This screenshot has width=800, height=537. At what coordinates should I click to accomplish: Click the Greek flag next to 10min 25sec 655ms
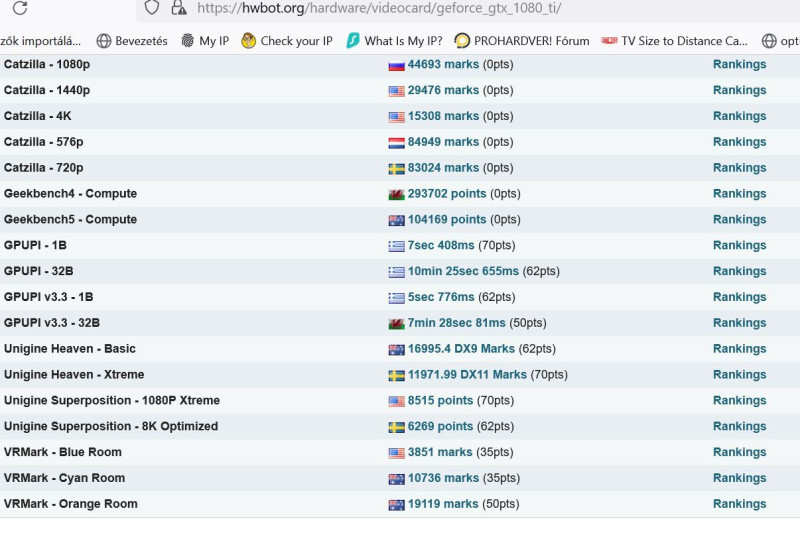(396, 272)
